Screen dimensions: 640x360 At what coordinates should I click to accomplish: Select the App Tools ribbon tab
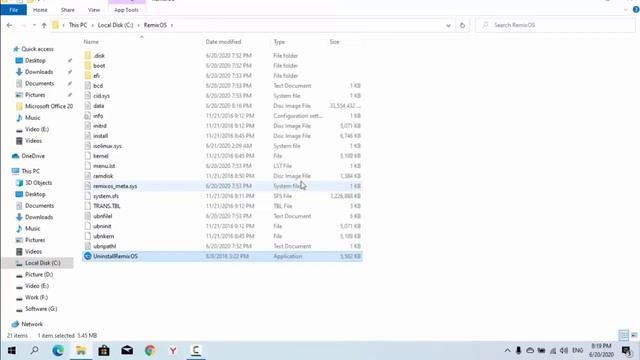point(126,10)
